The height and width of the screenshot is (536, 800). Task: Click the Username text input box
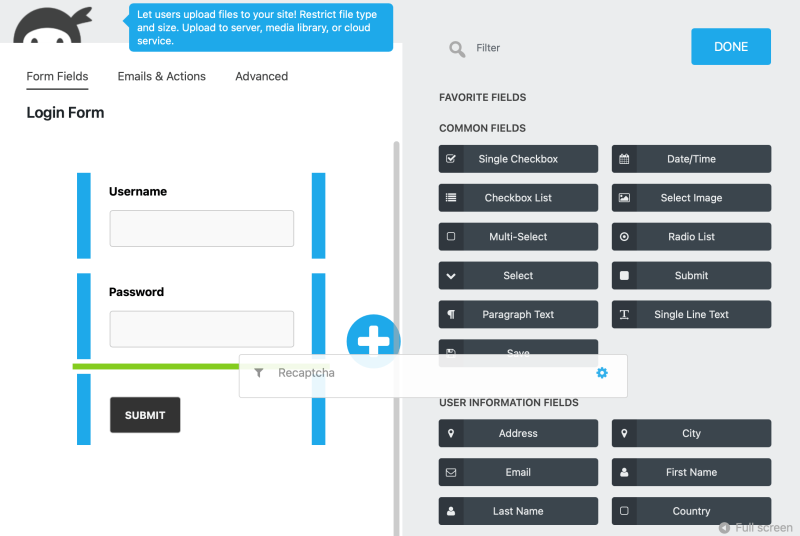[201, 228]
